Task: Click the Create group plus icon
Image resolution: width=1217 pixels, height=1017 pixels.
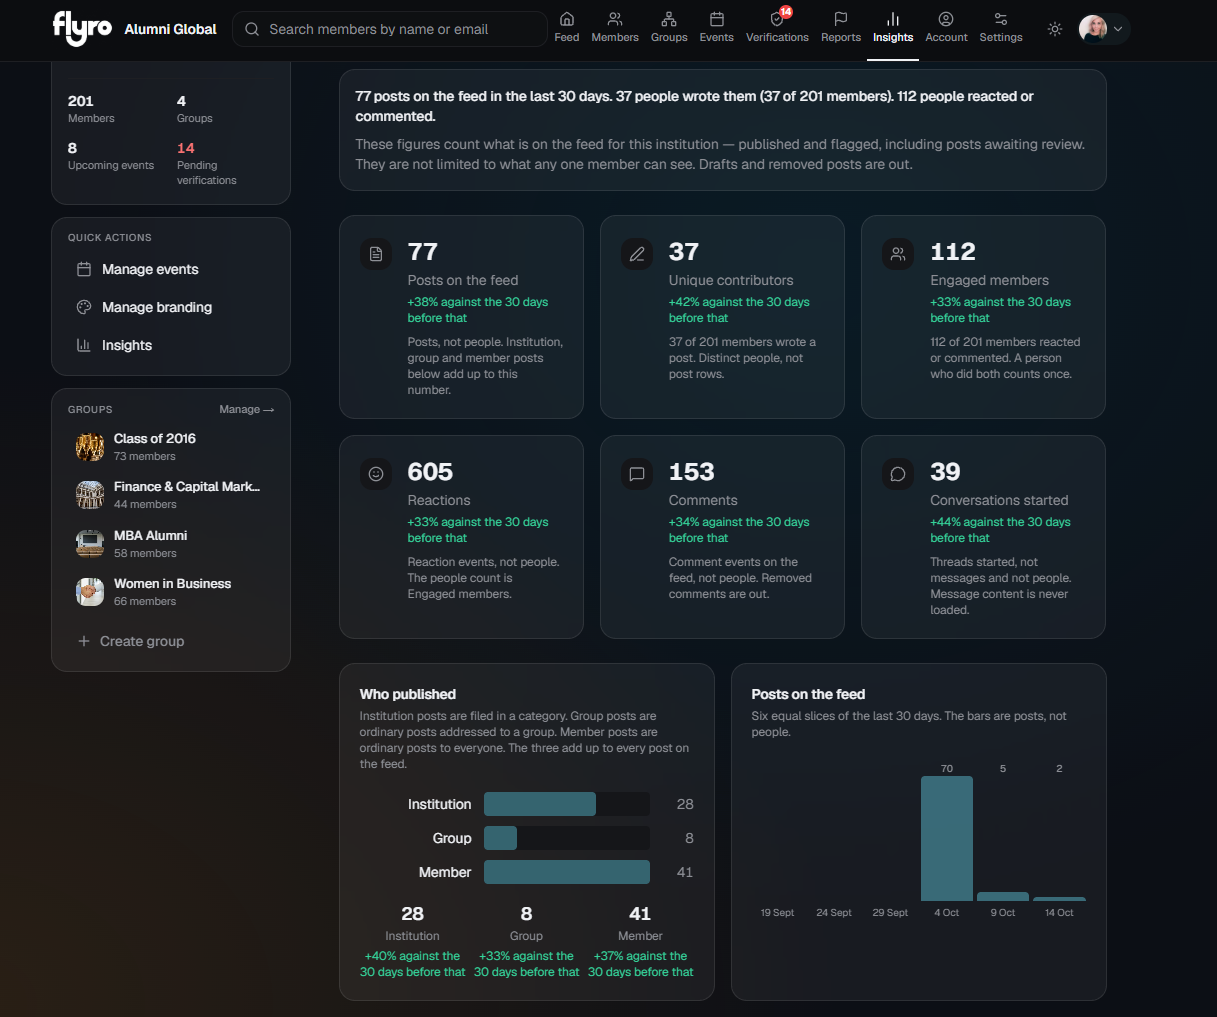Action: click(84, 641)
